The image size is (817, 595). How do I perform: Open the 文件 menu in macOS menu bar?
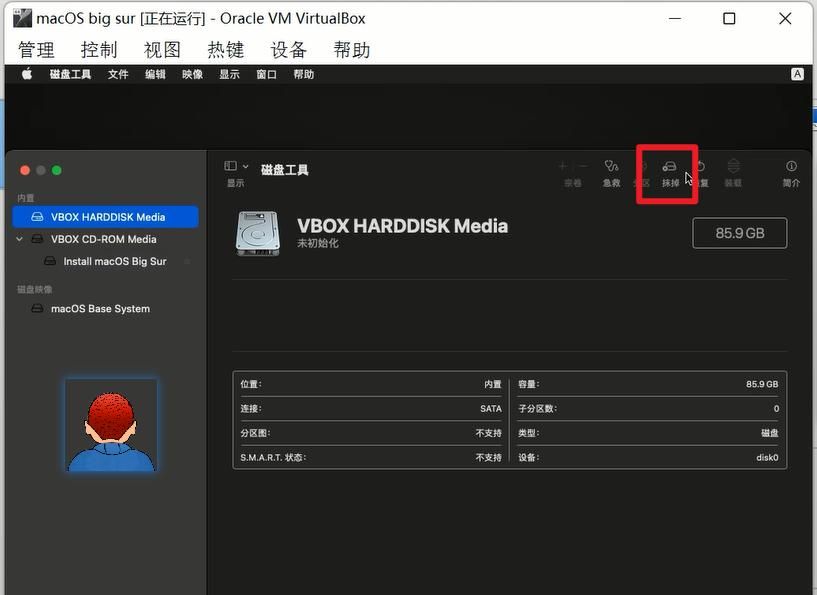pyautogui.click(x=118, y=74)
